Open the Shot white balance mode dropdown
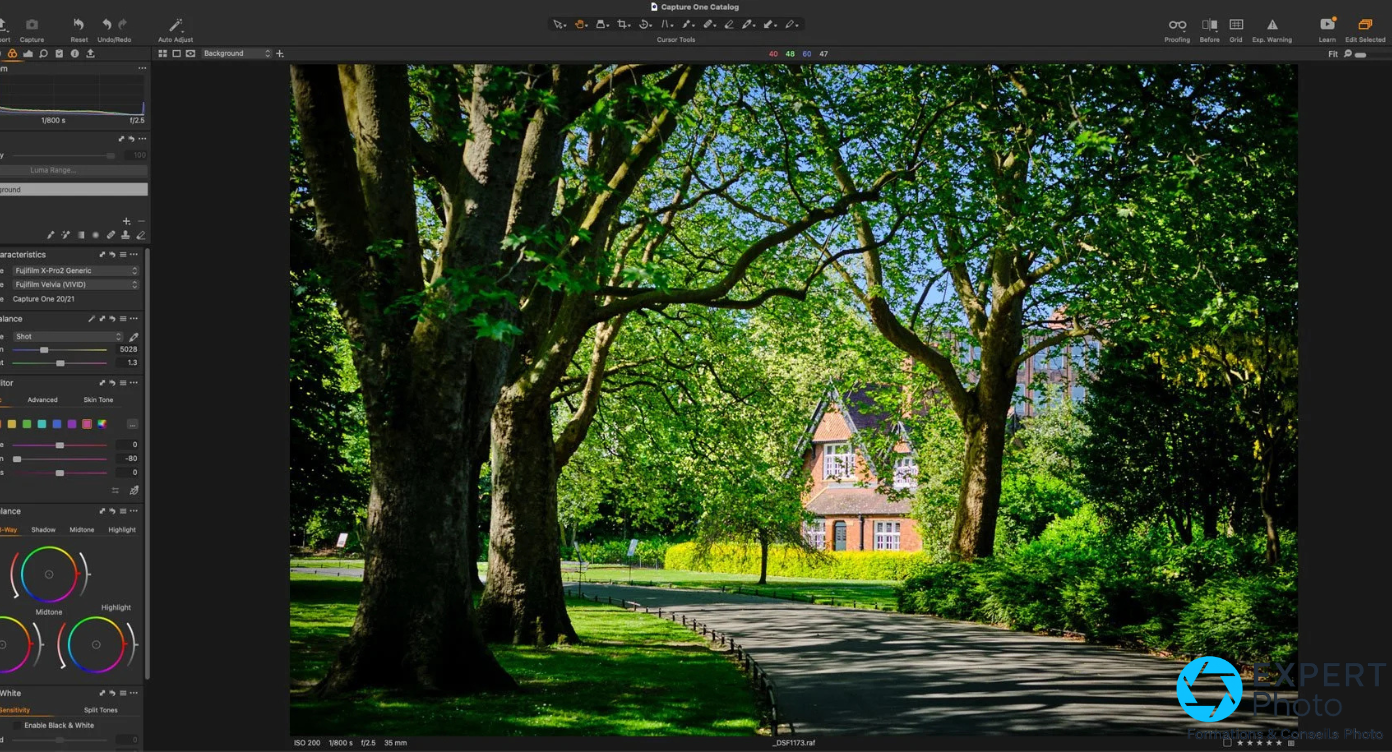1392x752 pixels. [68, 337]
